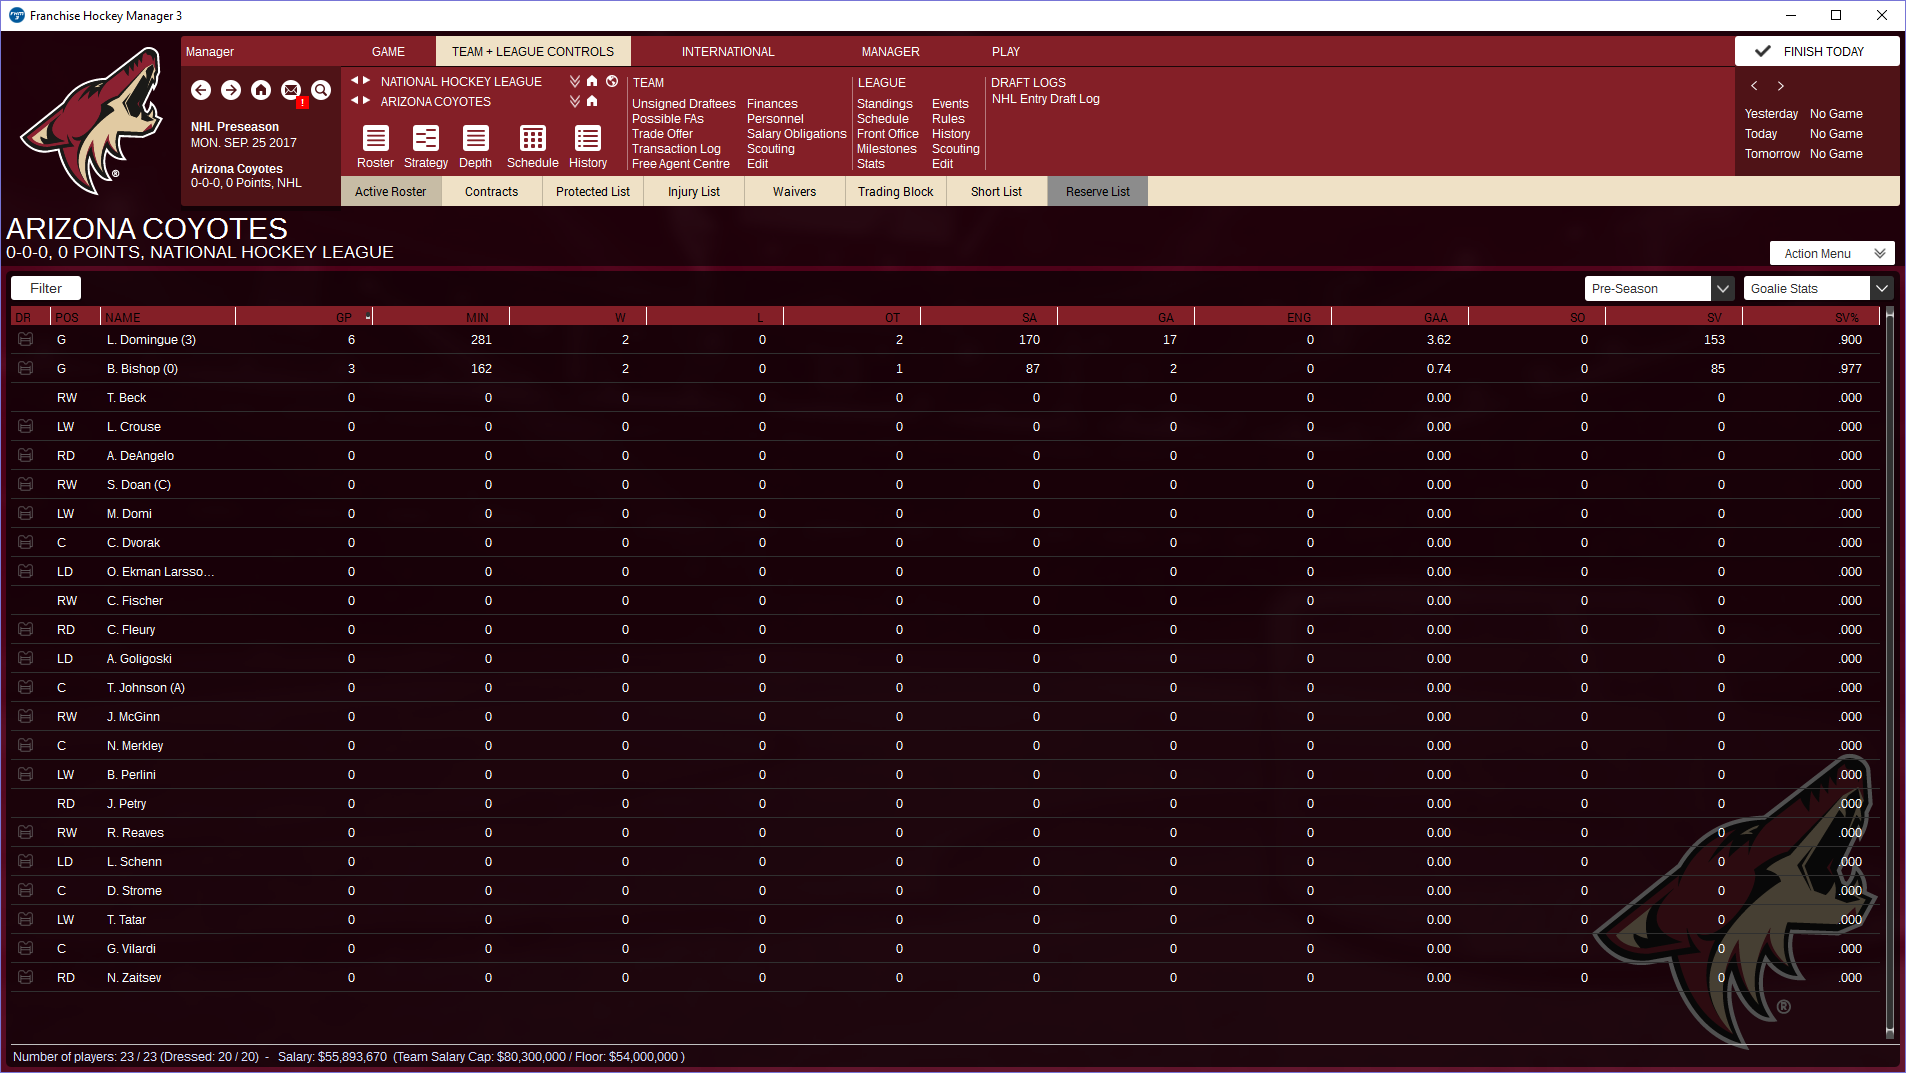Open the mail inbox icon
The width and height of the screenshot is (1906, 1080).
(x=291, y=90)
